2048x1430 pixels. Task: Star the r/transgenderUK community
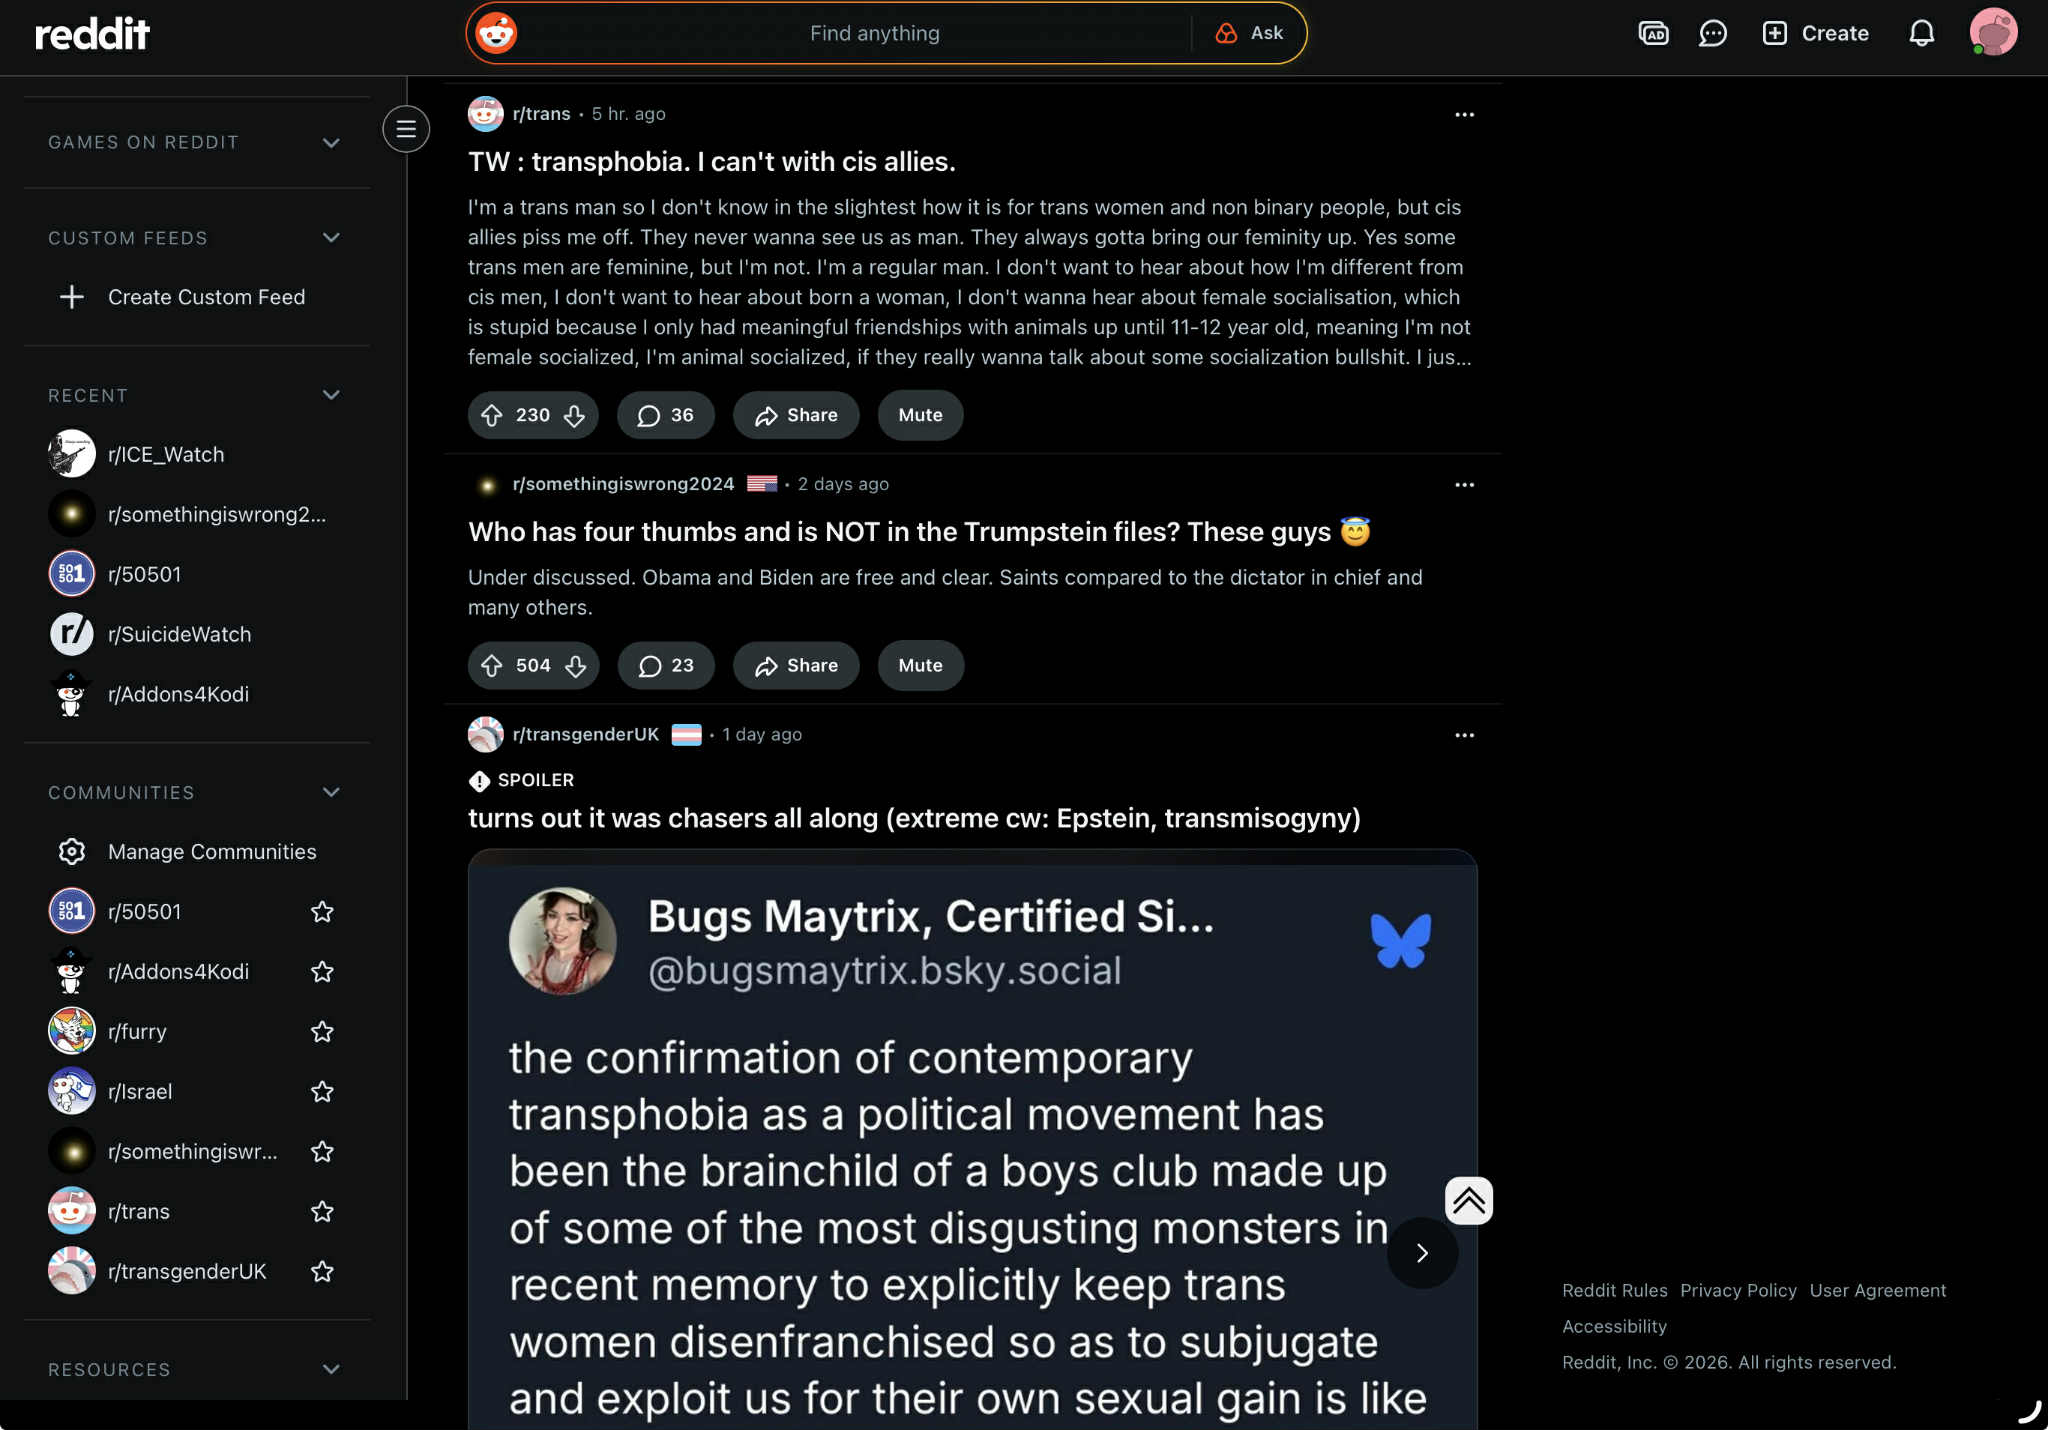[322, 1271]
